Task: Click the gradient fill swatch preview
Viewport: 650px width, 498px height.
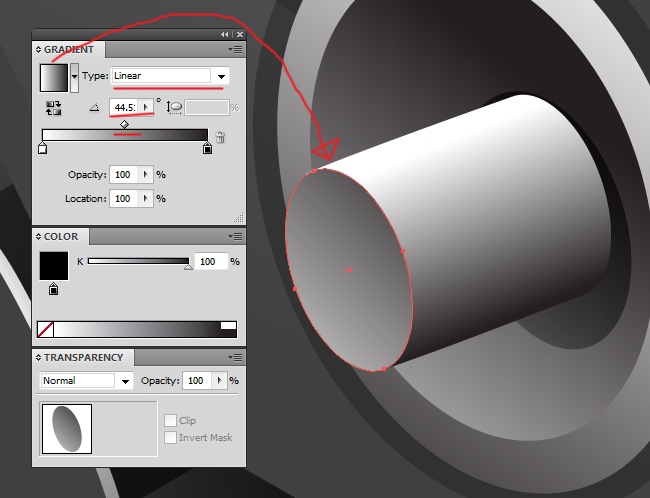Action: click(x=54, y=78)
